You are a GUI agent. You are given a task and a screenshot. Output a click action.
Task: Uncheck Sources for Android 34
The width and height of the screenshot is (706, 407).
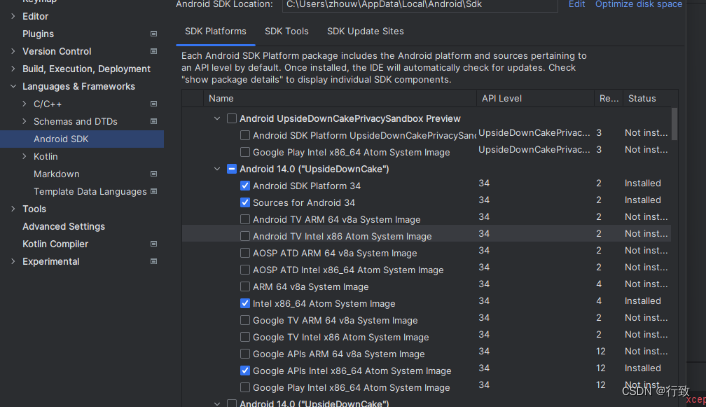click(x=245, y=203)
